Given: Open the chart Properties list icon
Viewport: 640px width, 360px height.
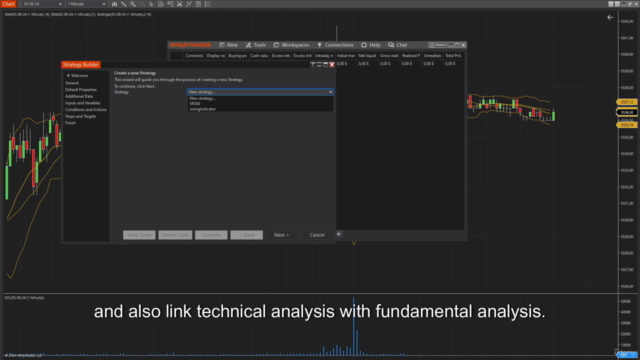Looking at the screenshot, I should click(208, 4).
